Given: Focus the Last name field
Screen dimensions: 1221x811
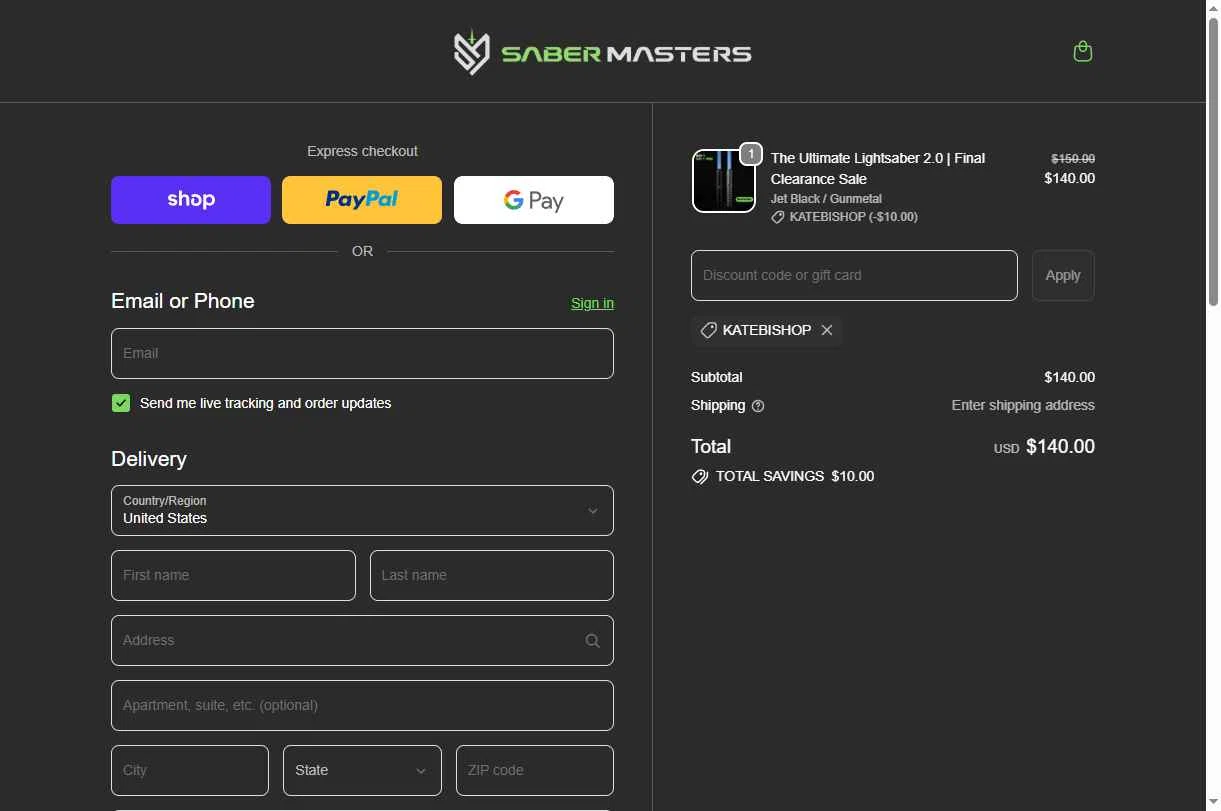Looking at the screenshot, I should point(492,575).
